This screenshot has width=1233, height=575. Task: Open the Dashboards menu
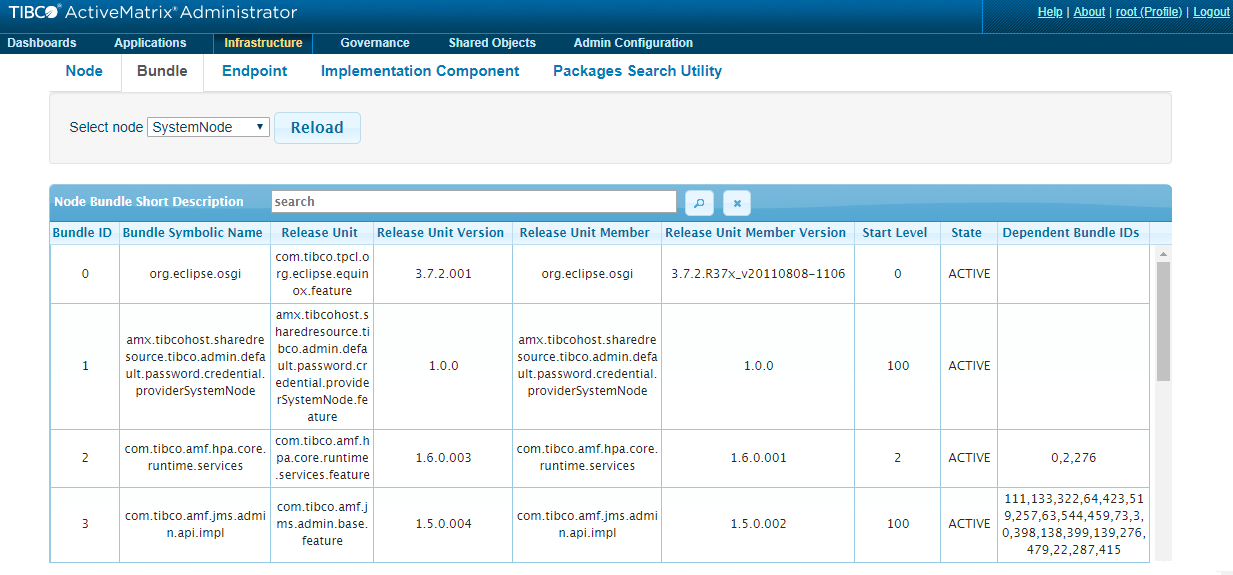pos(41,43)
